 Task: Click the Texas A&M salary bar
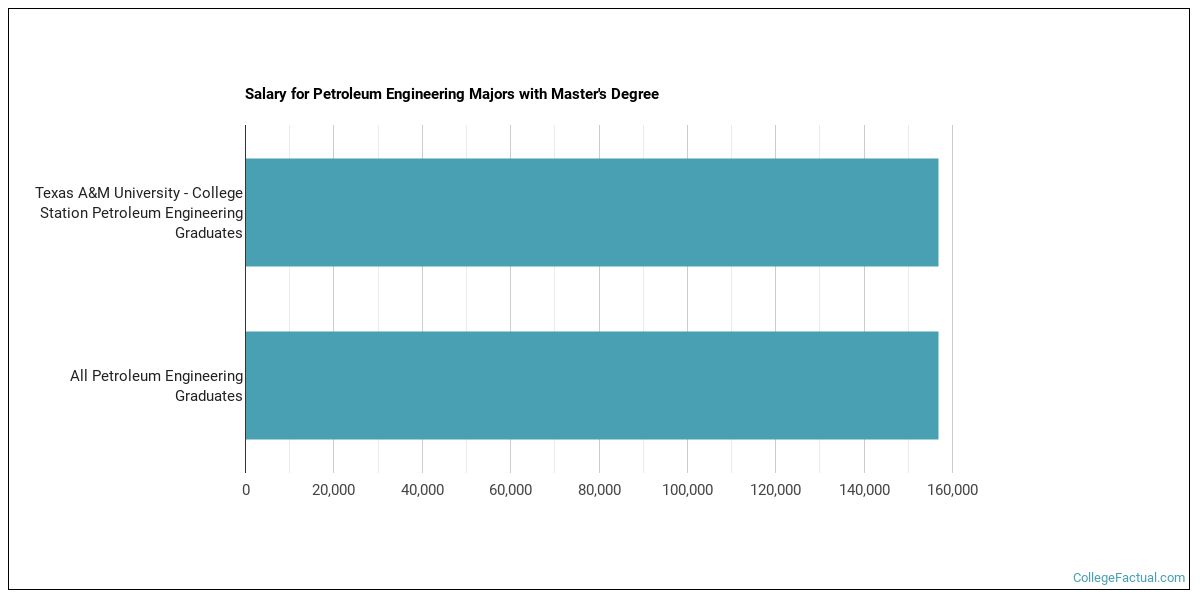590,212
